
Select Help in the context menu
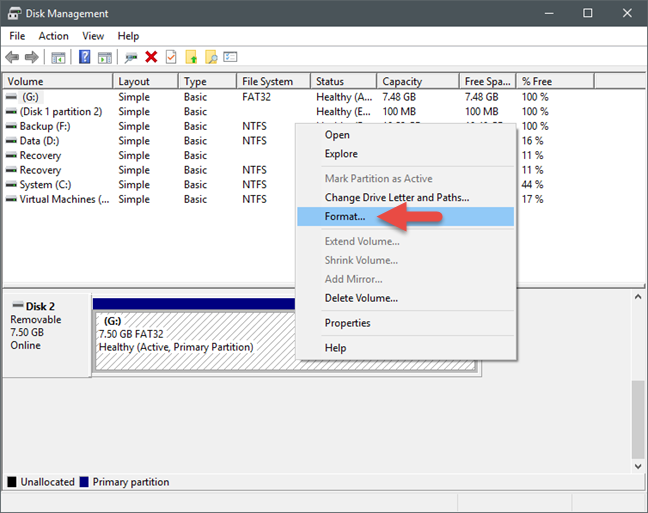405,348
